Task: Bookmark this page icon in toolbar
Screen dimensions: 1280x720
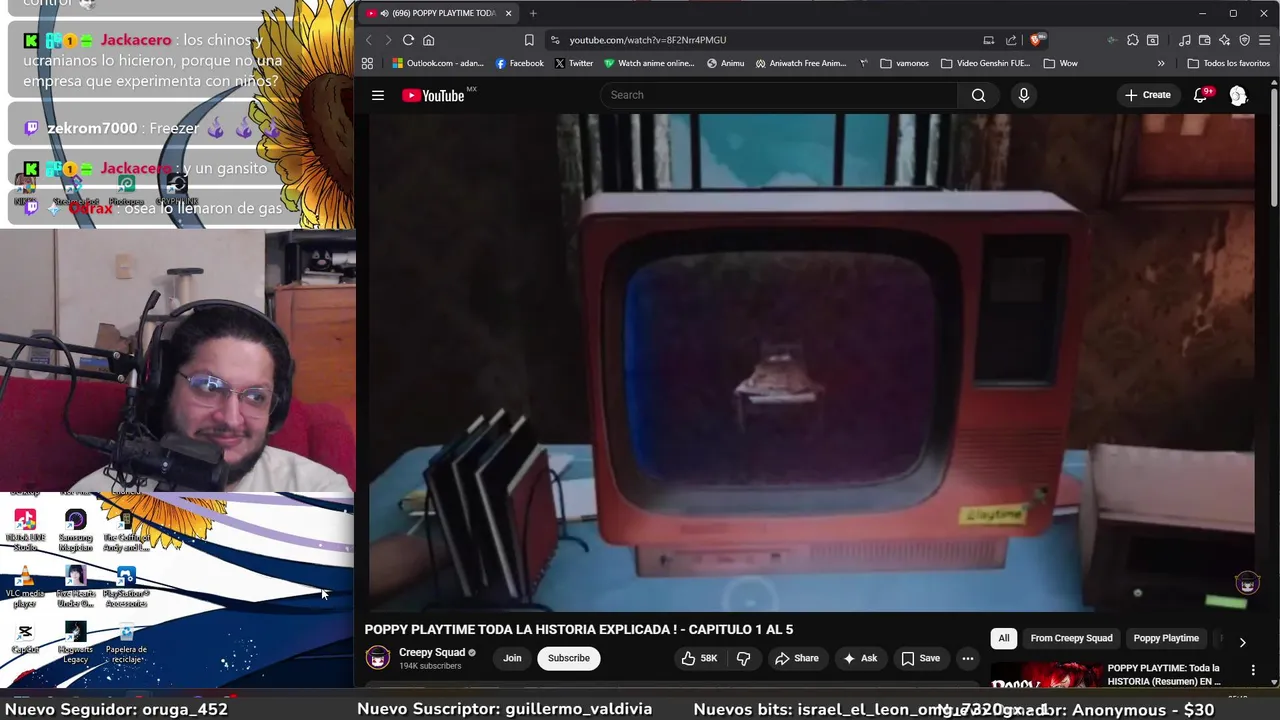Action: 529,40
